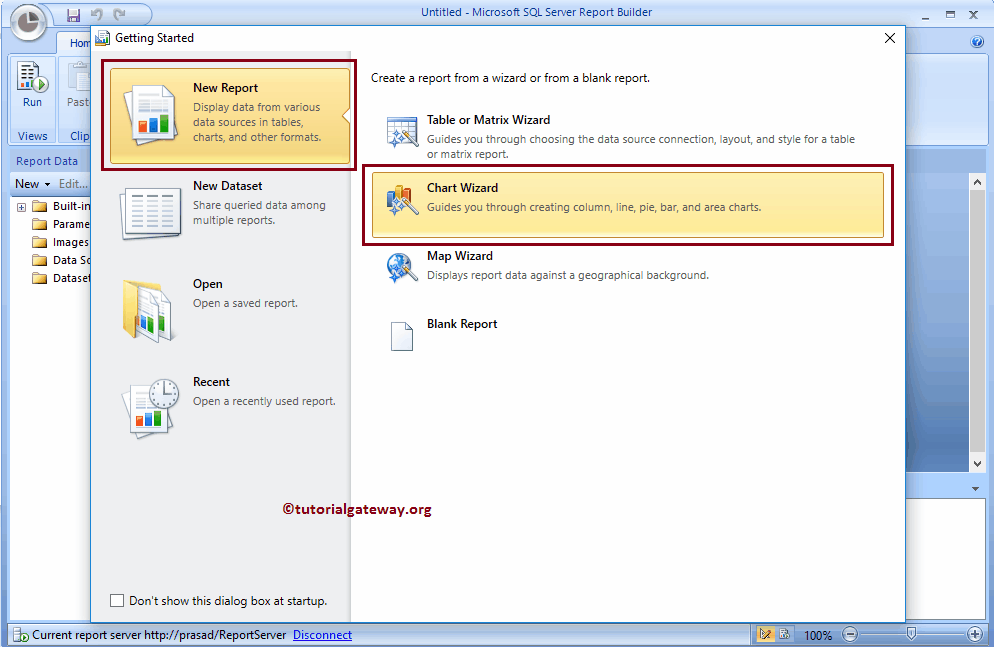Switch to design view in status bar
The height and width of the screenshot is (647, 994).
pyautogui.click(x=766, y=634)
